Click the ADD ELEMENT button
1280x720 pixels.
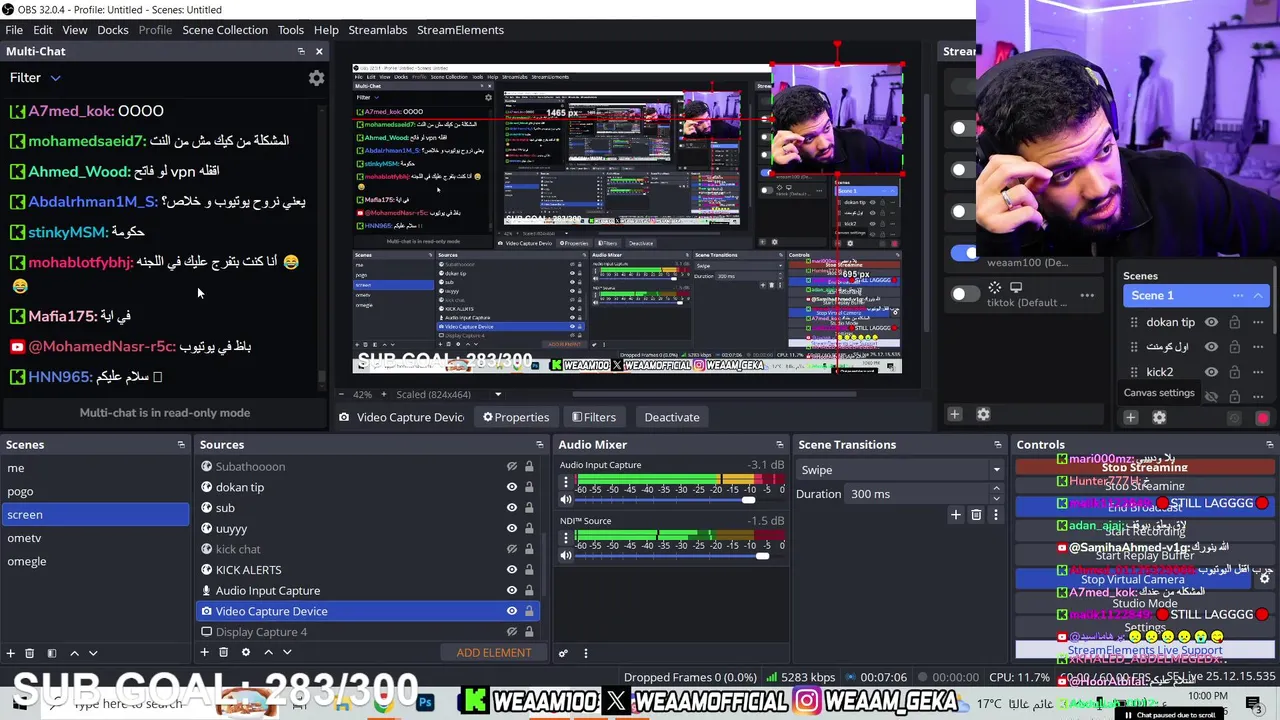(x=494, y=653)
